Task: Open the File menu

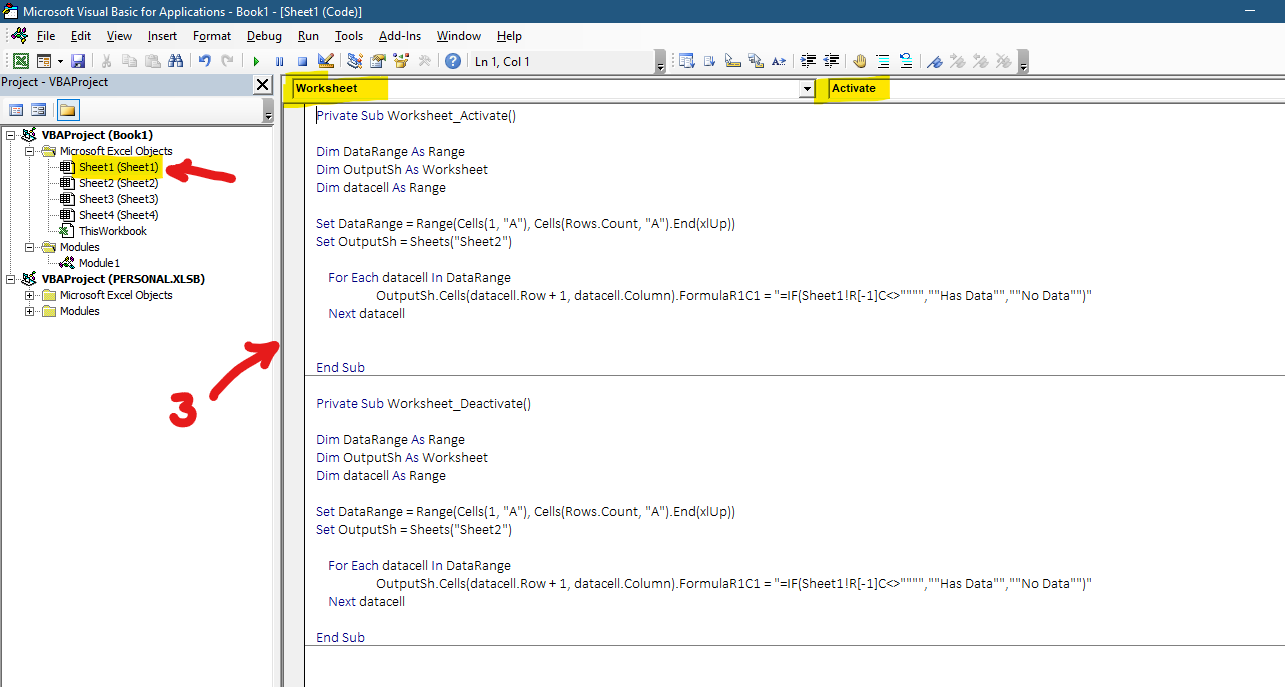Action: click(46, 35)
